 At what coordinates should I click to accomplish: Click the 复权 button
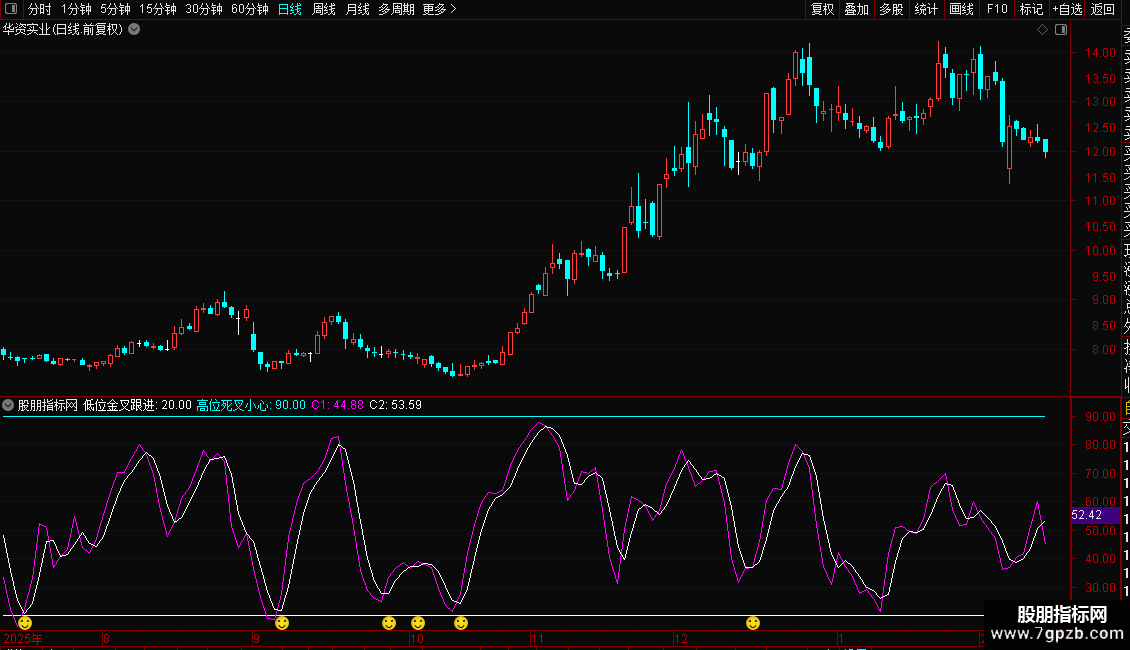click(x=822, y=9)
